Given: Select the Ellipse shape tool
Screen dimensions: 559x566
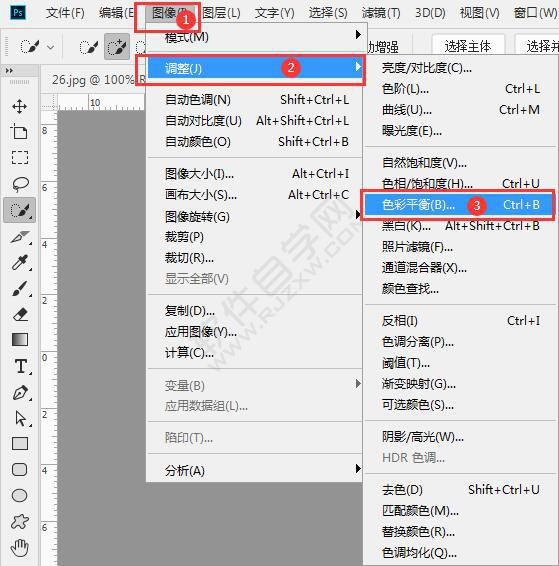Looking at the screenshot, I should pos(19,496).
